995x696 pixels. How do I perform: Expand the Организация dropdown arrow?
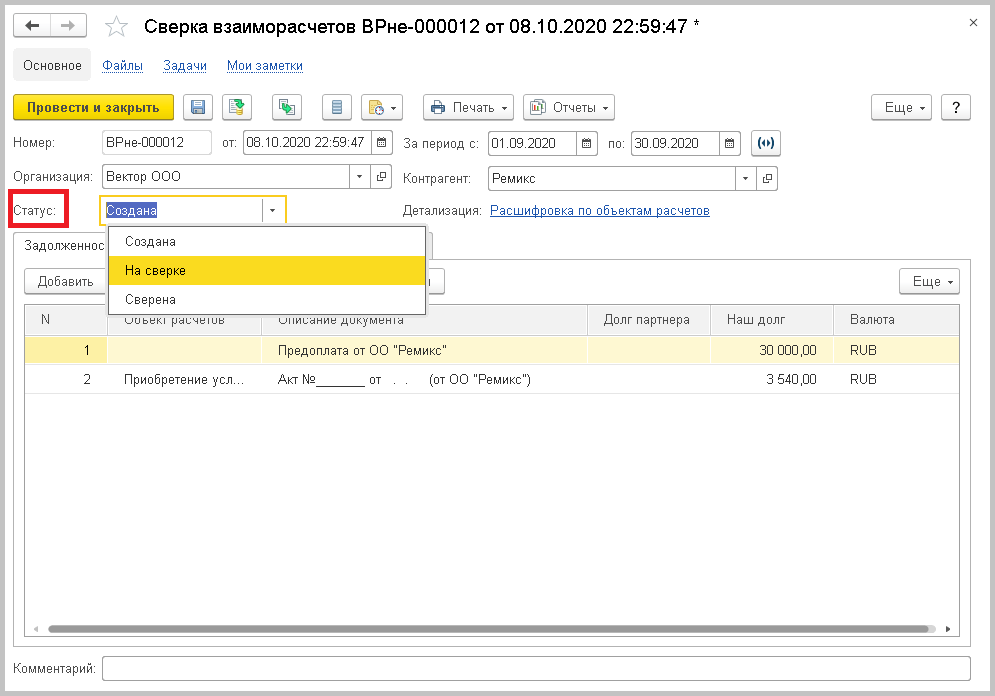coord(360,177)
